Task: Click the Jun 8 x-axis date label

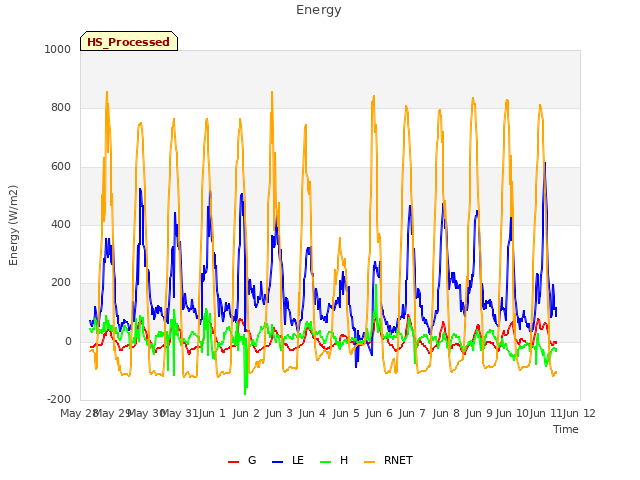Action: click(446, 413)
